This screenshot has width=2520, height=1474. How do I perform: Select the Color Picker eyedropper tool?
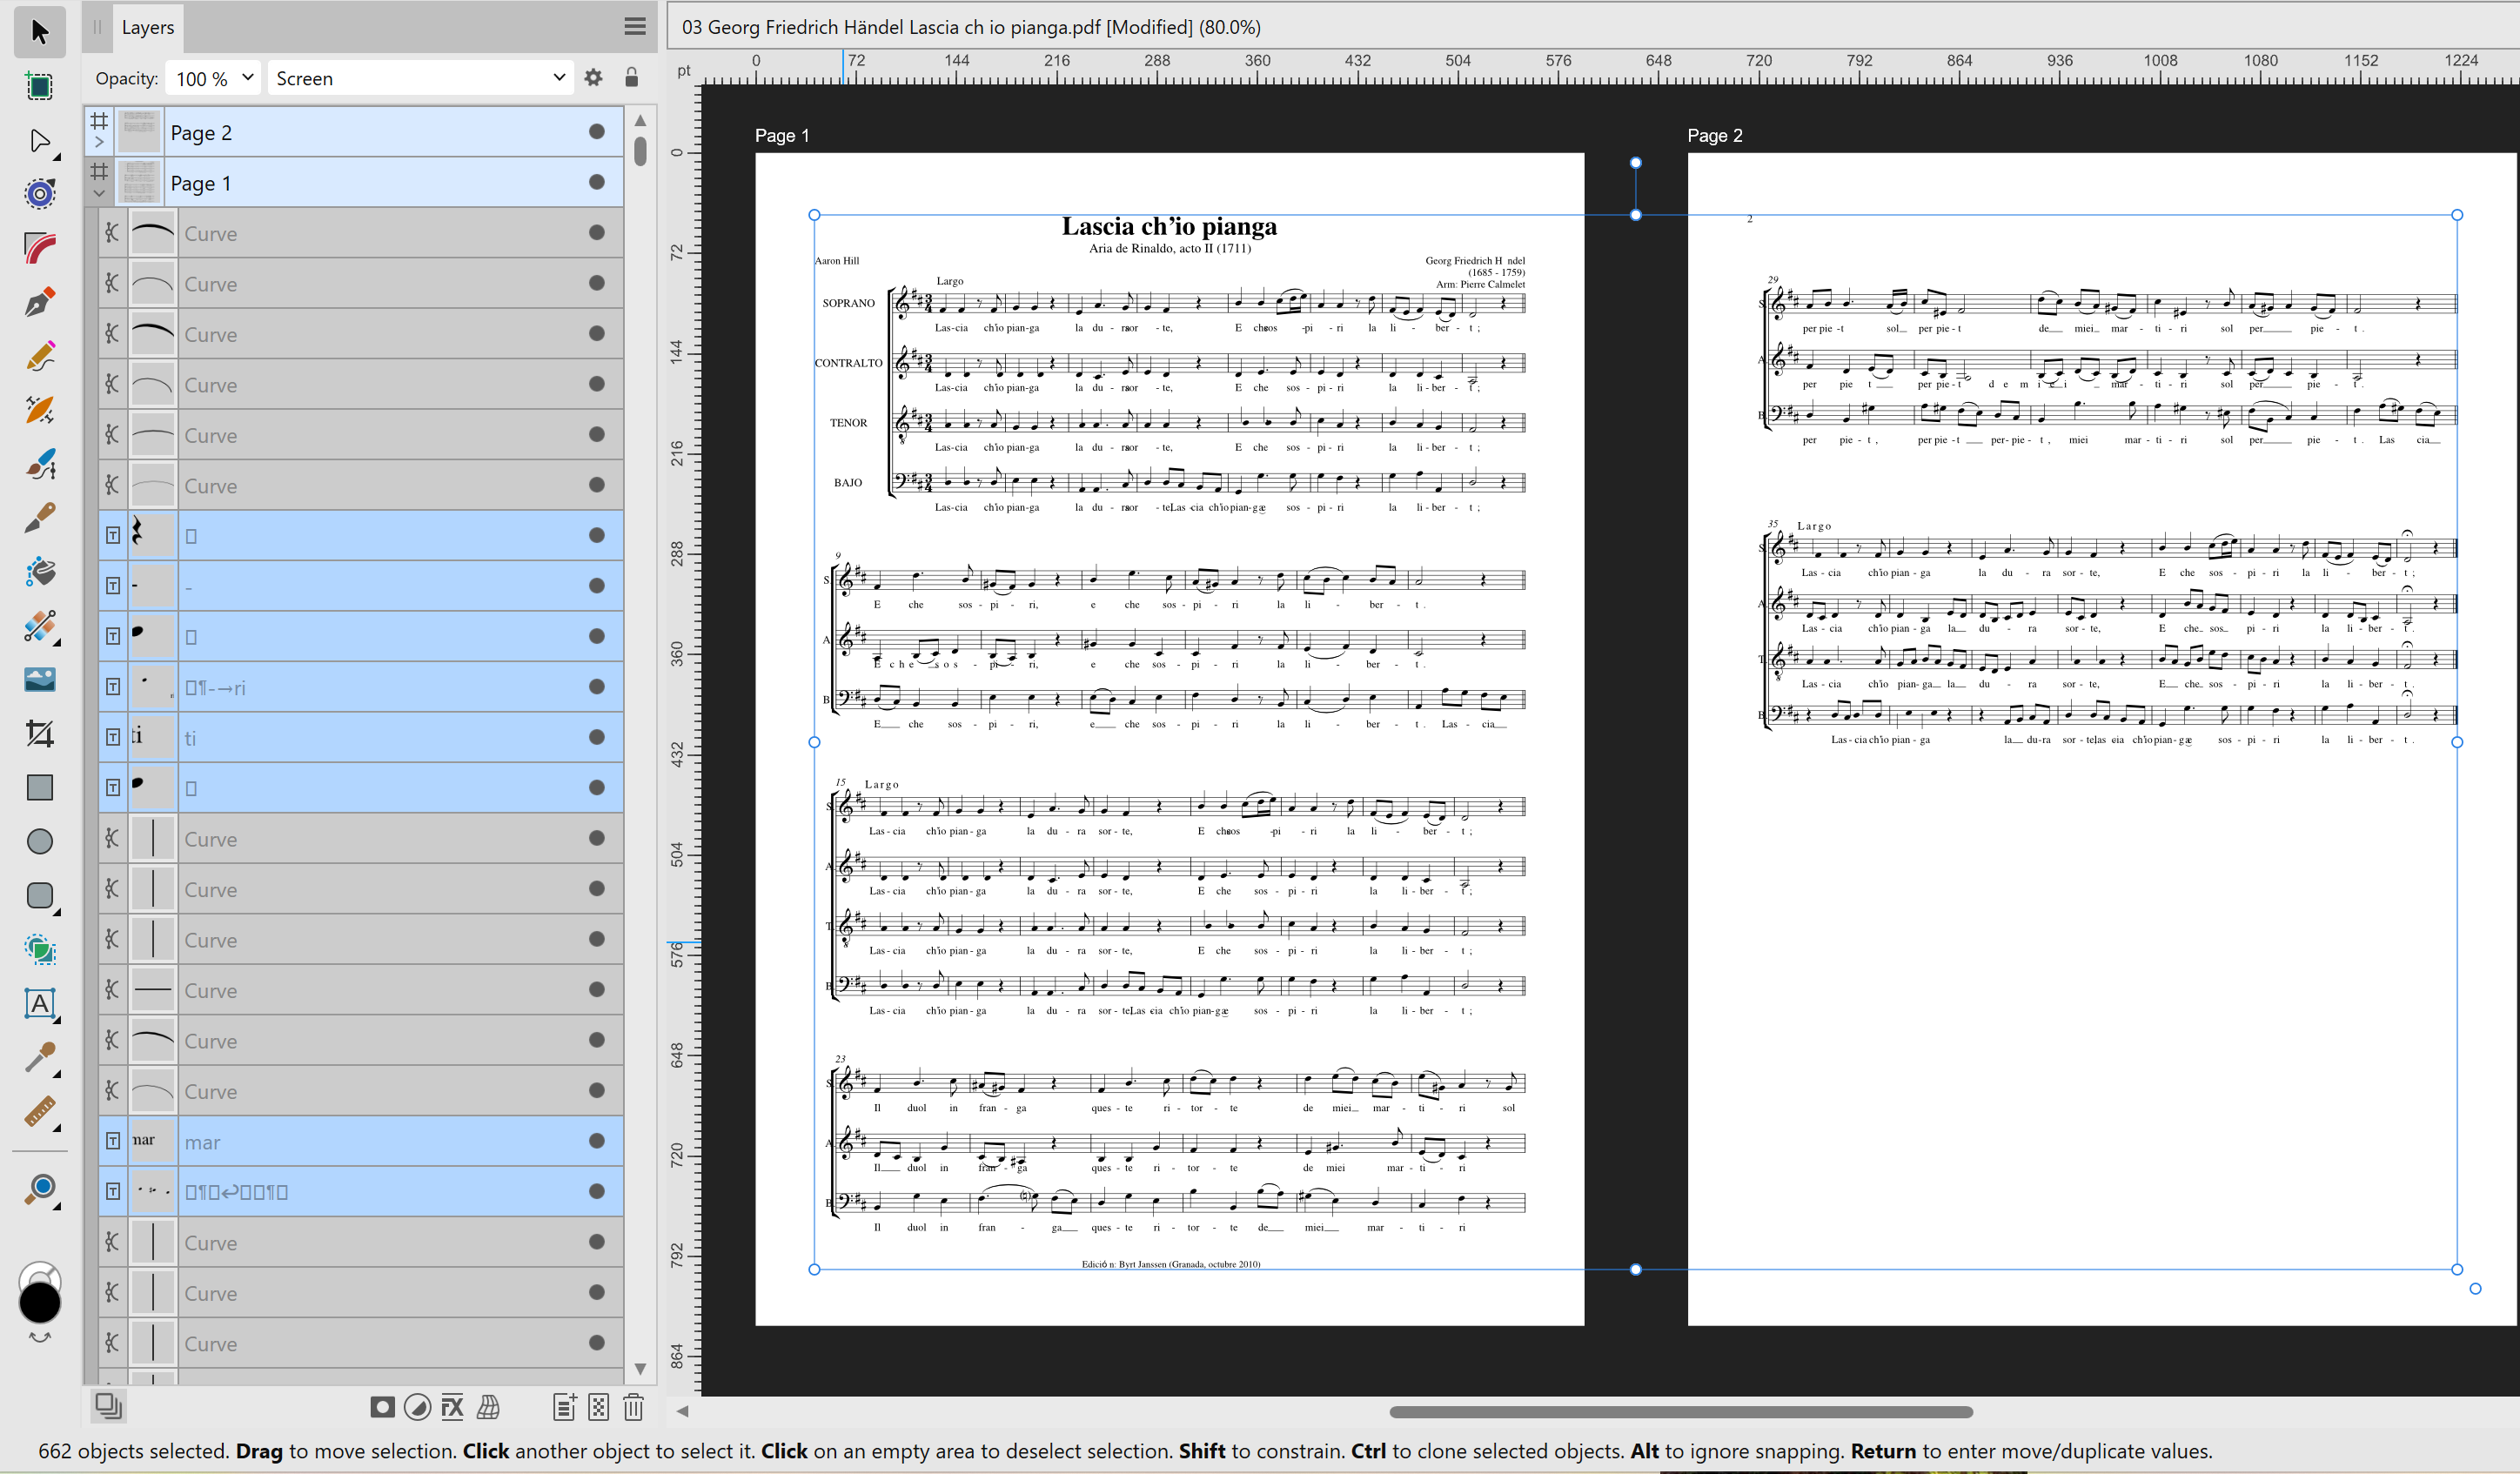coord(39,1057)
